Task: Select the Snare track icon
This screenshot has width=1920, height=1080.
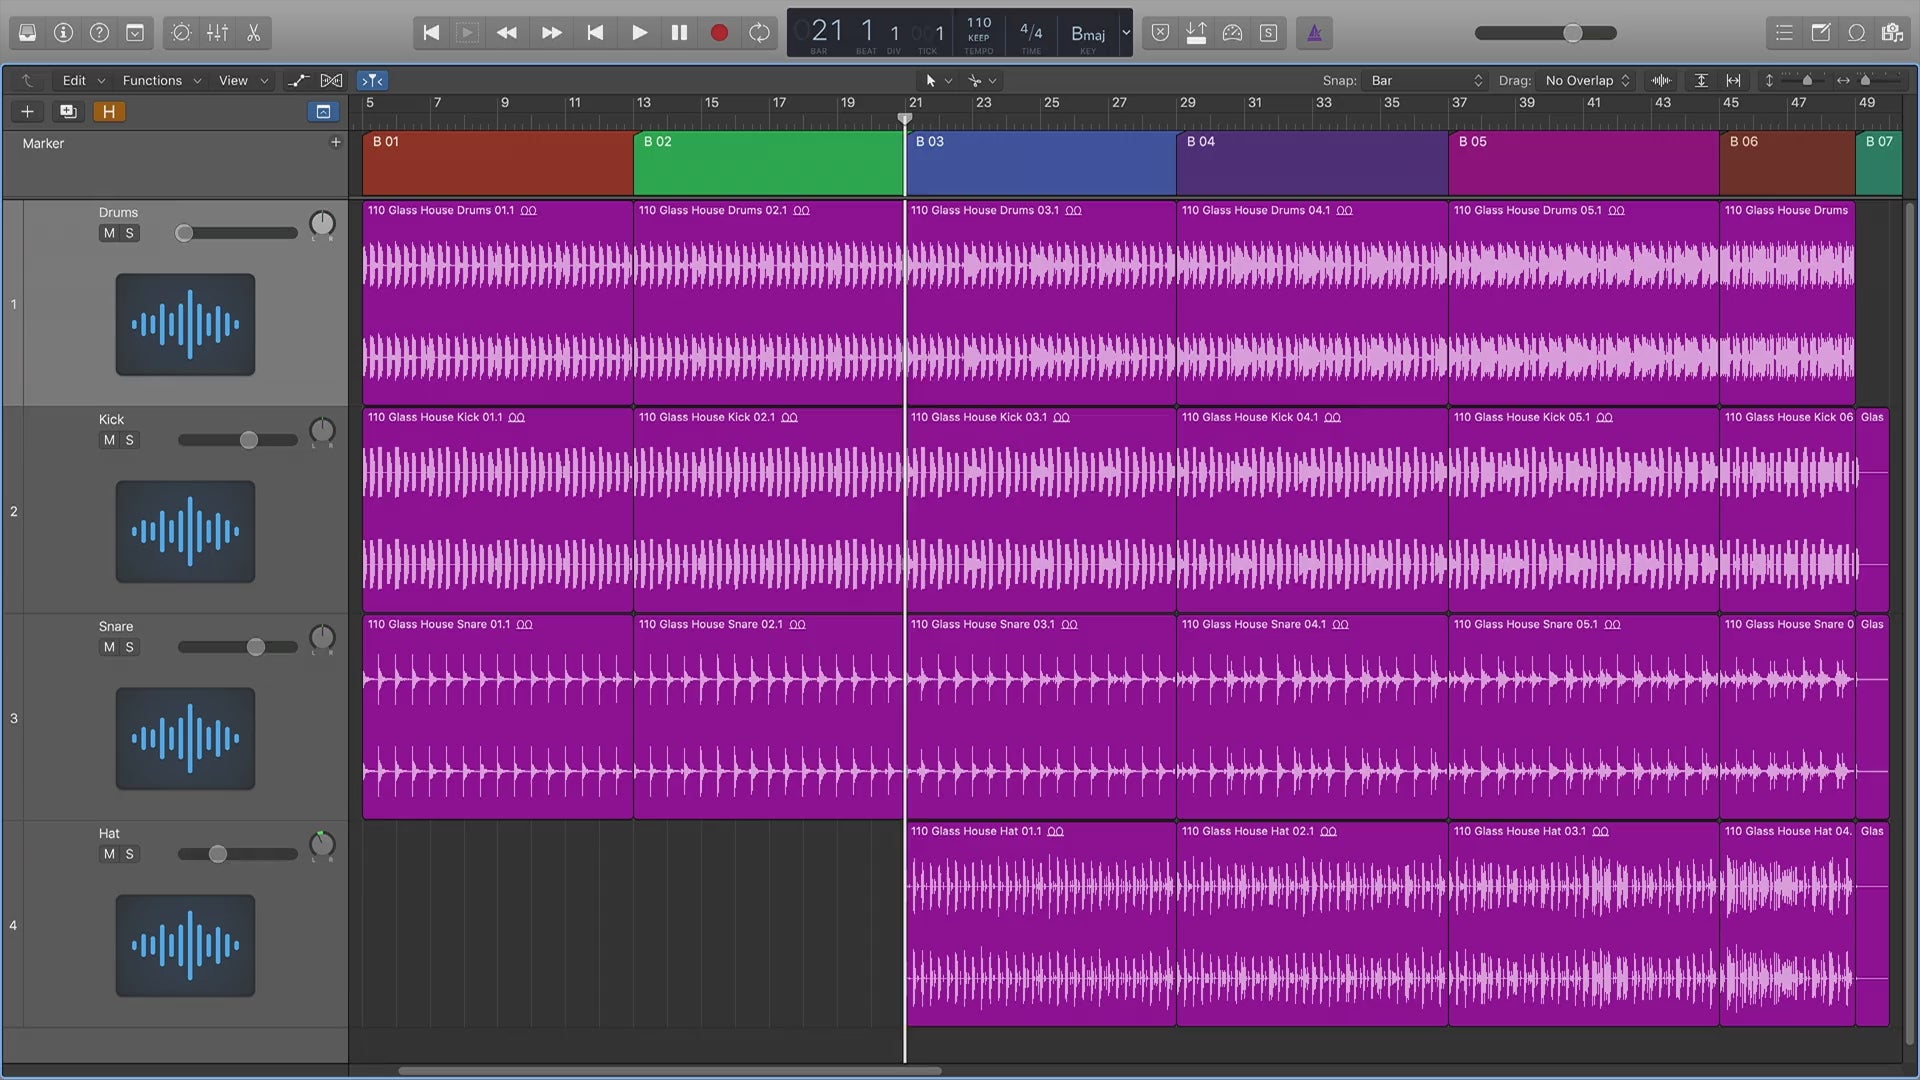Action: [x=185, y=739]
